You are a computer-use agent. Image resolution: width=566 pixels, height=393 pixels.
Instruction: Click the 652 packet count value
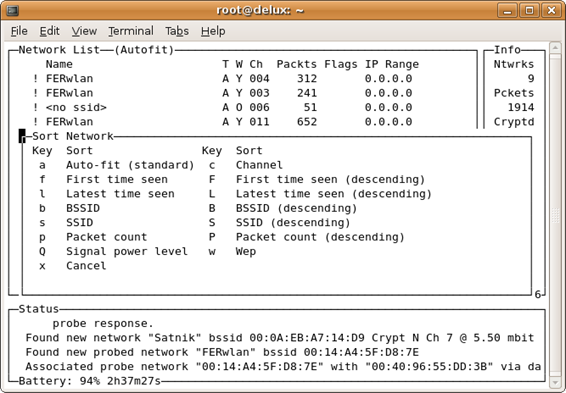(x=306, y=122)
